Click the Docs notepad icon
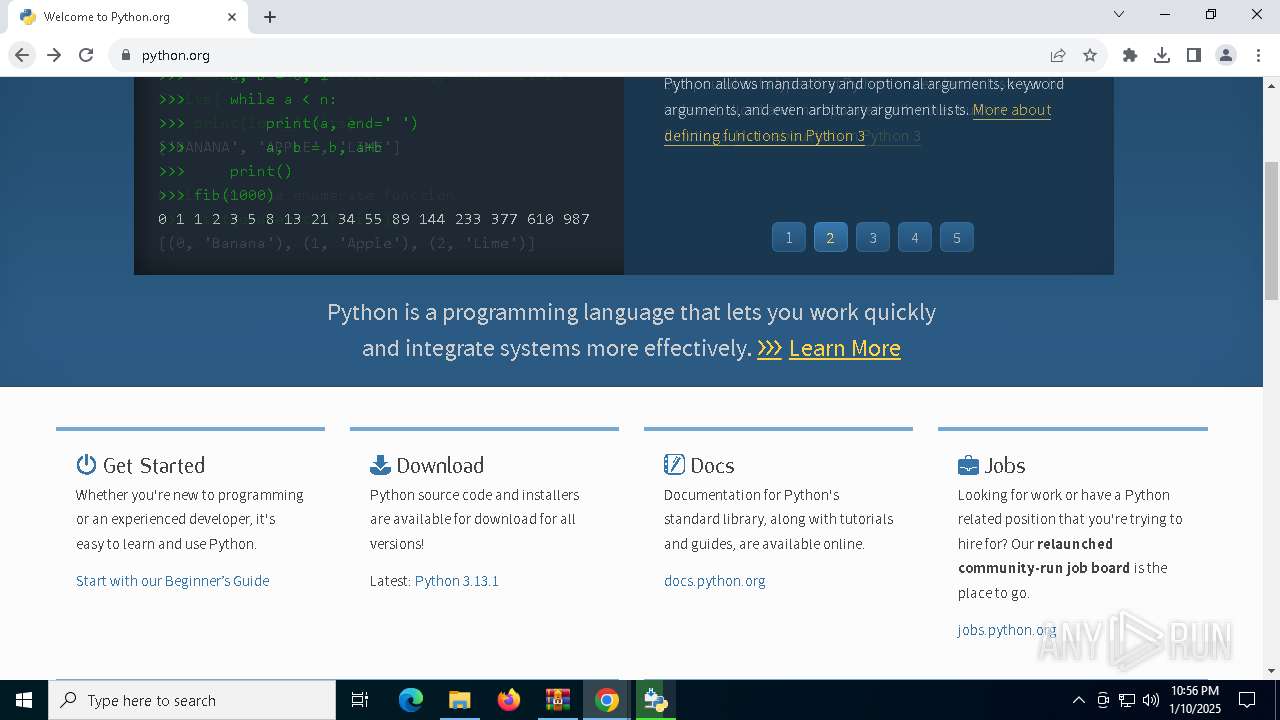Image resolution: width=1280 pixels, height=720 pixels. coord(674,465)
